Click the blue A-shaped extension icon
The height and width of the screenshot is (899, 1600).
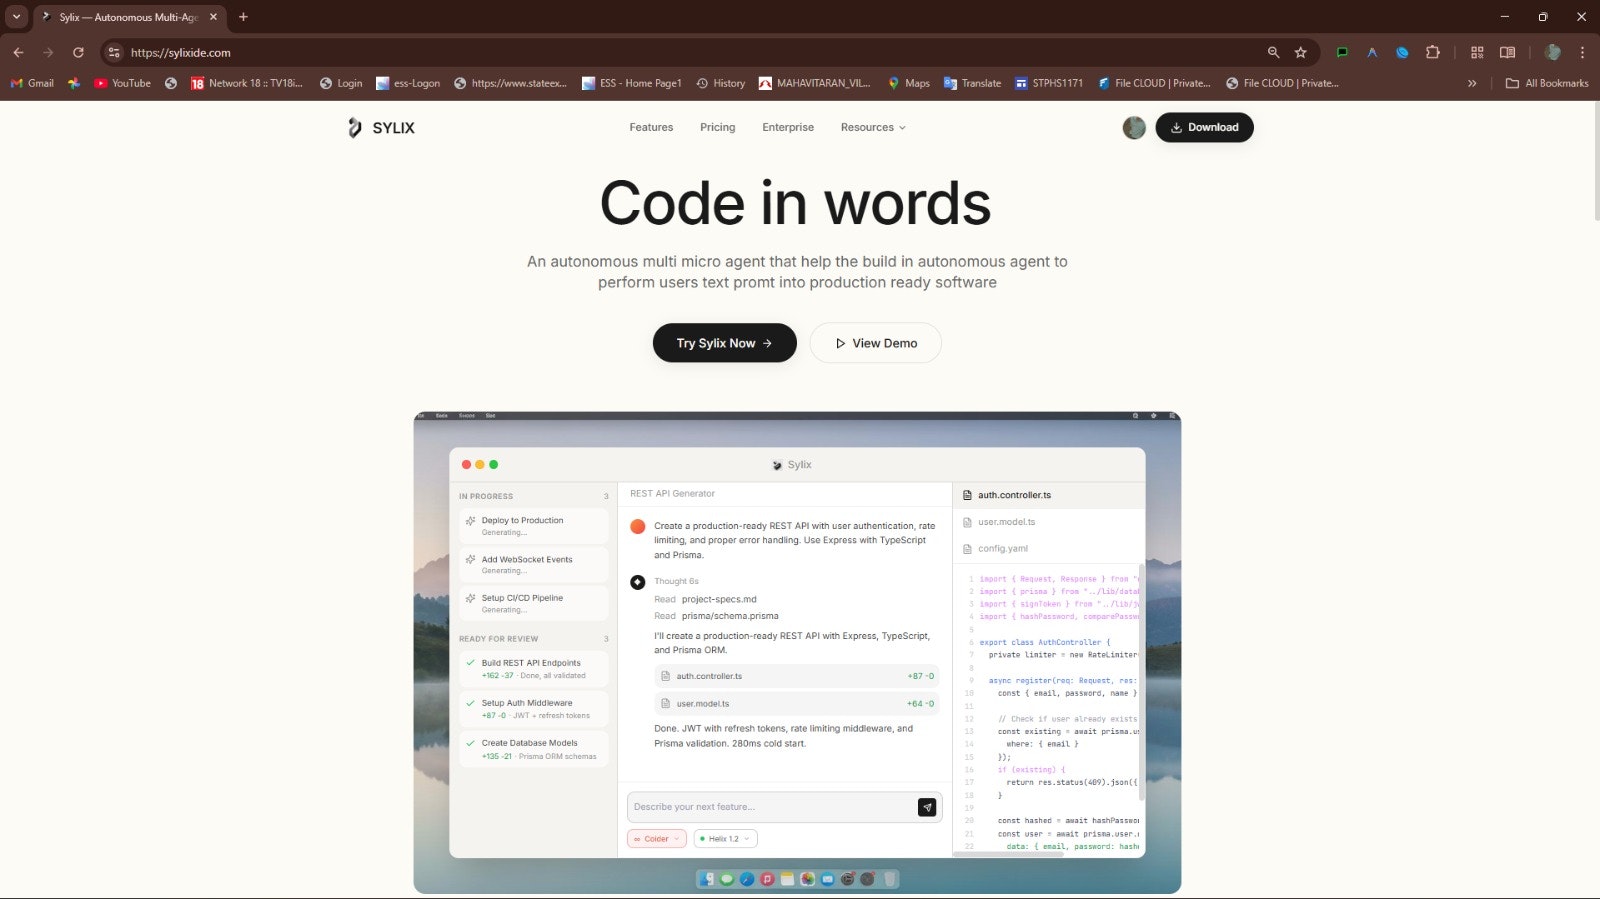[1372, 52]
